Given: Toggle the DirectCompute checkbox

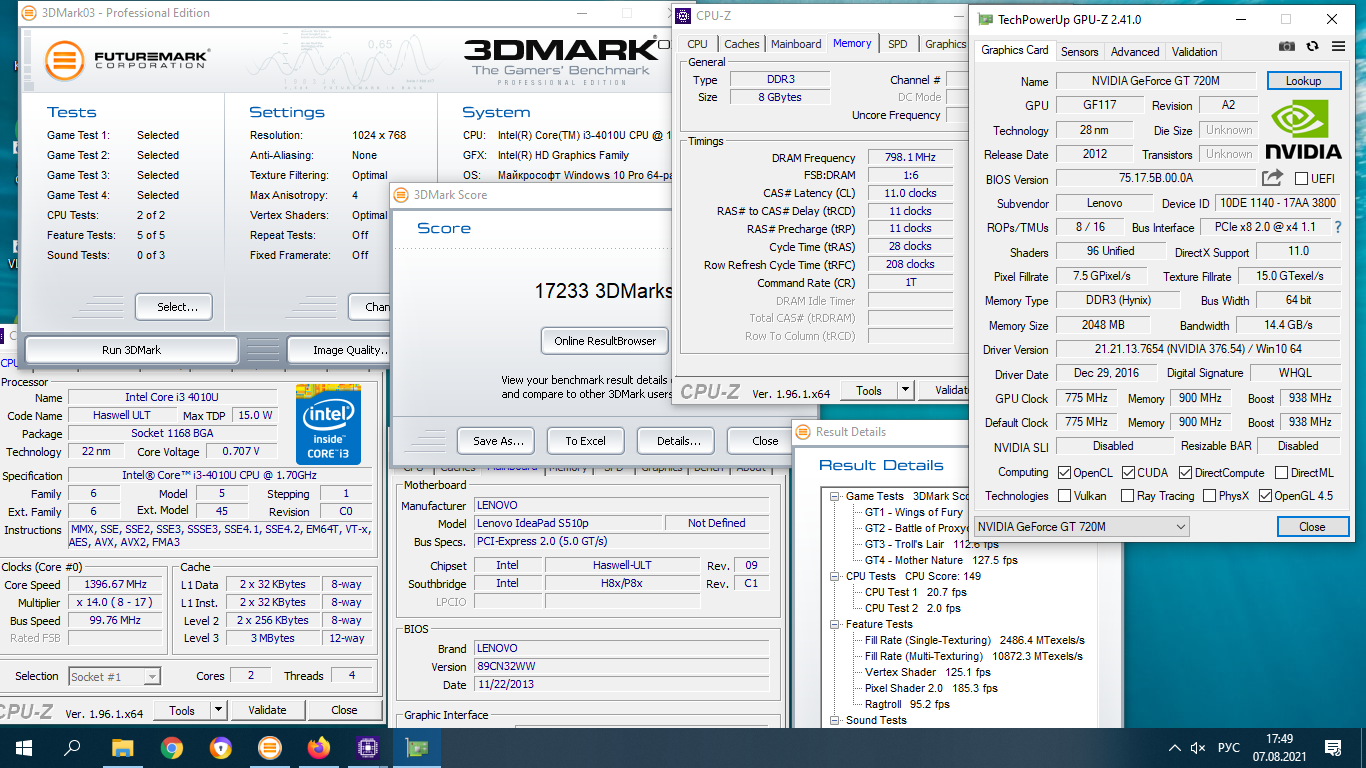Looking at the screenshot, I should click(x=1186, y=472).
